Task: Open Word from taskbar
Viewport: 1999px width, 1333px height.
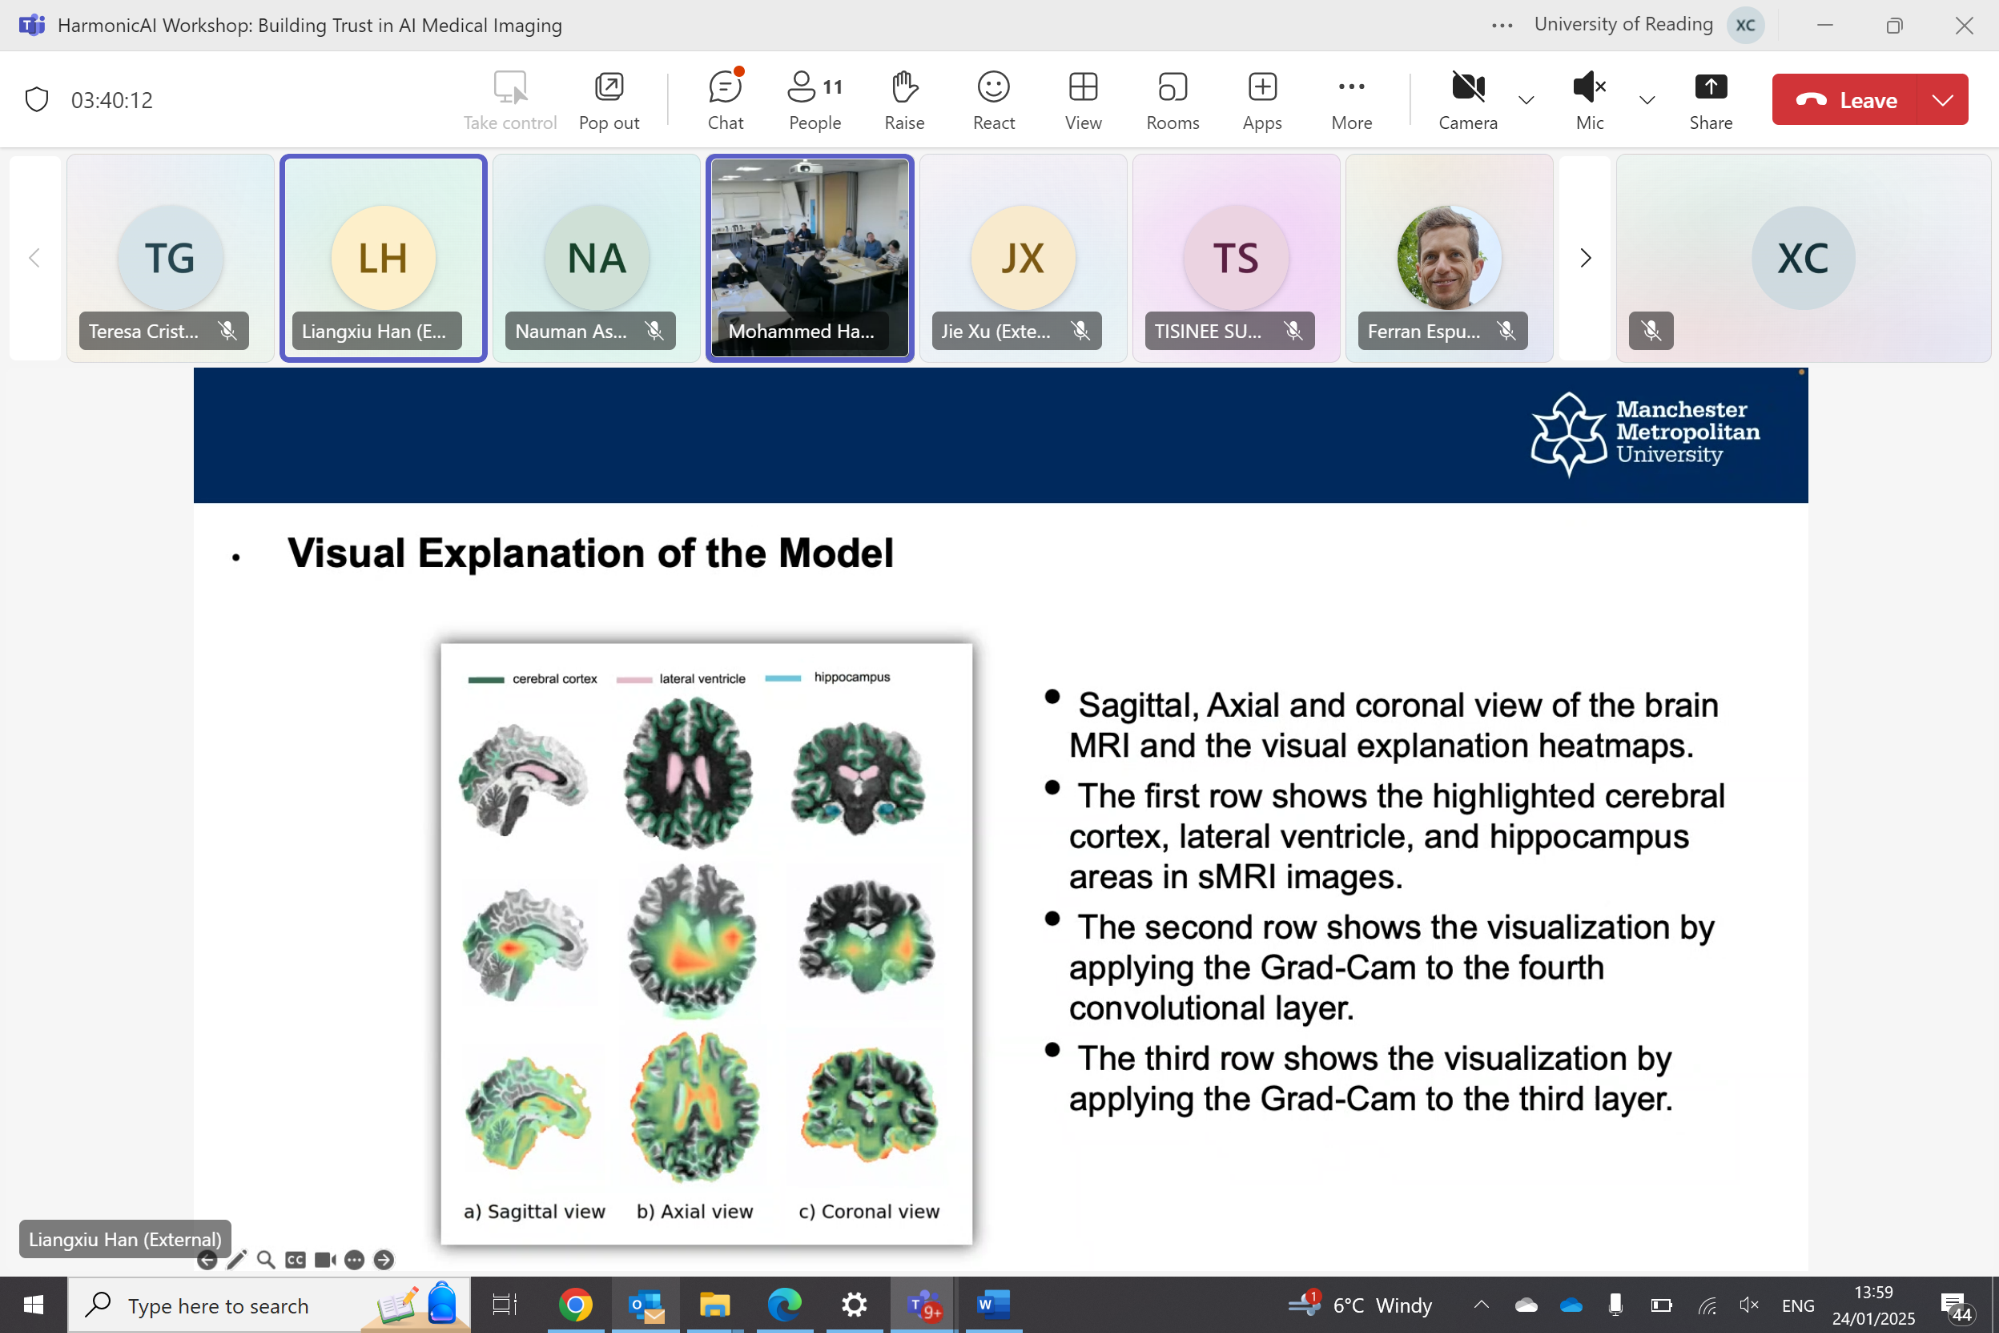Action: (x=992, y=1305)
